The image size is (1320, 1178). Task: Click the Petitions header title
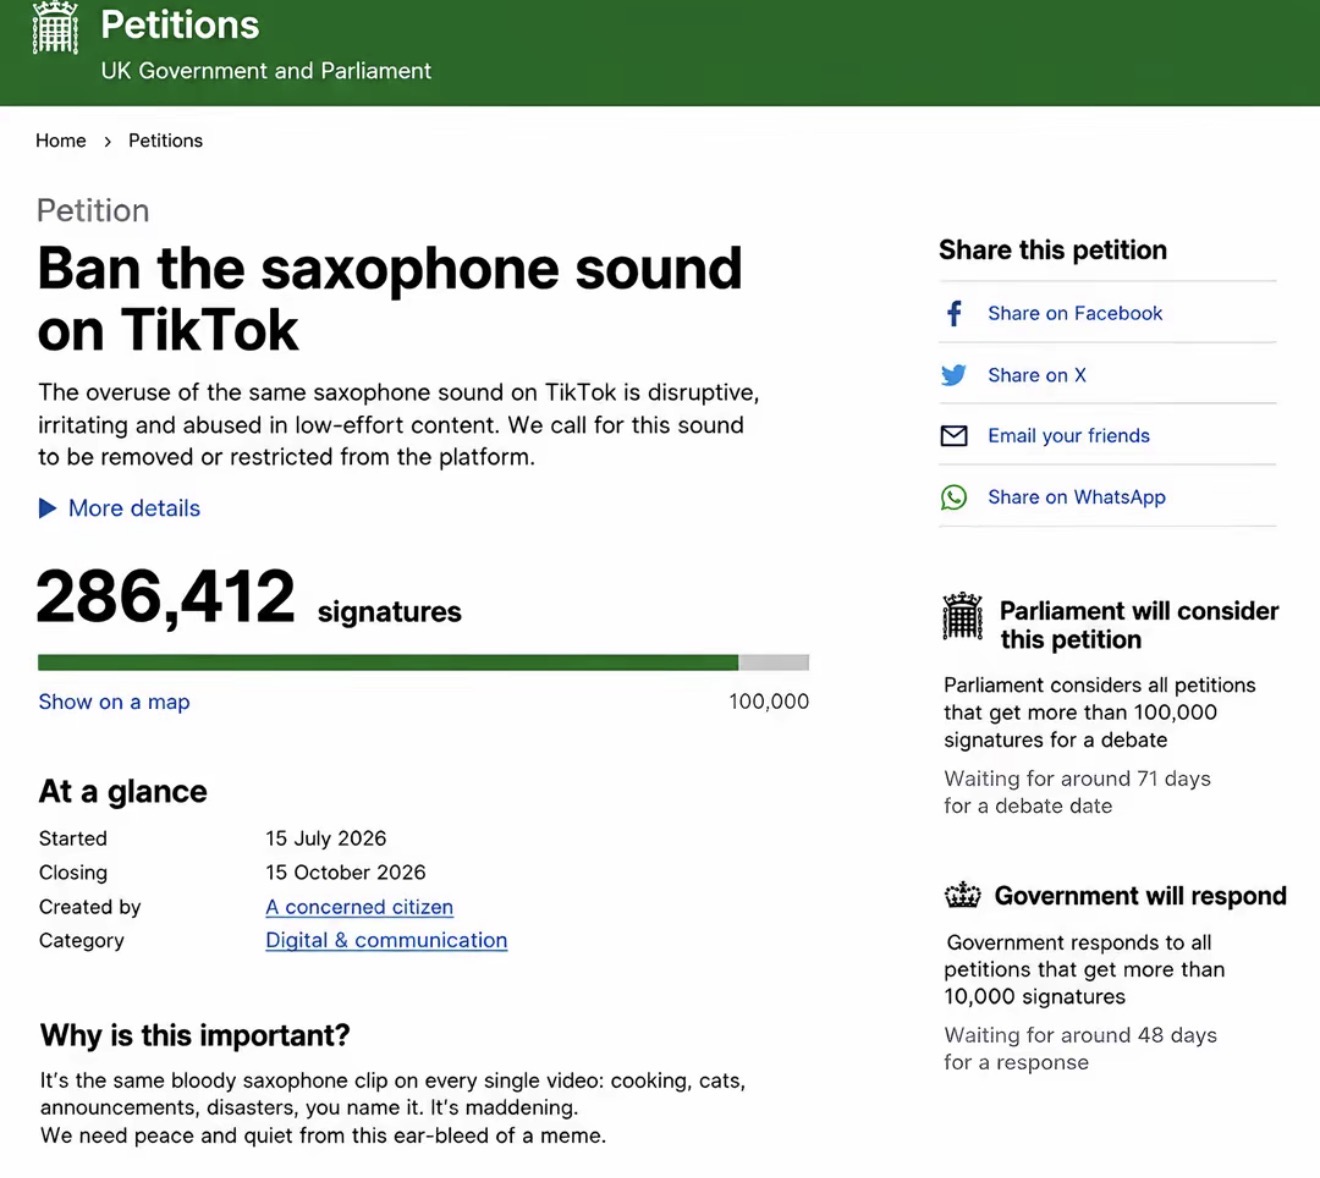pos(180,25)
